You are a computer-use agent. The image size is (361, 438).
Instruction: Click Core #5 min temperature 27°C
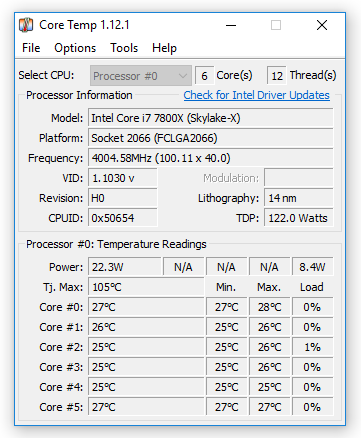[227, 407]
